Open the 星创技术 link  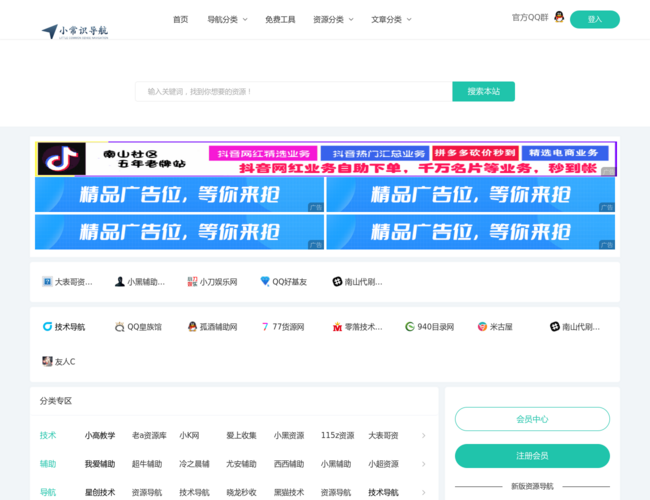click(100, 493)
